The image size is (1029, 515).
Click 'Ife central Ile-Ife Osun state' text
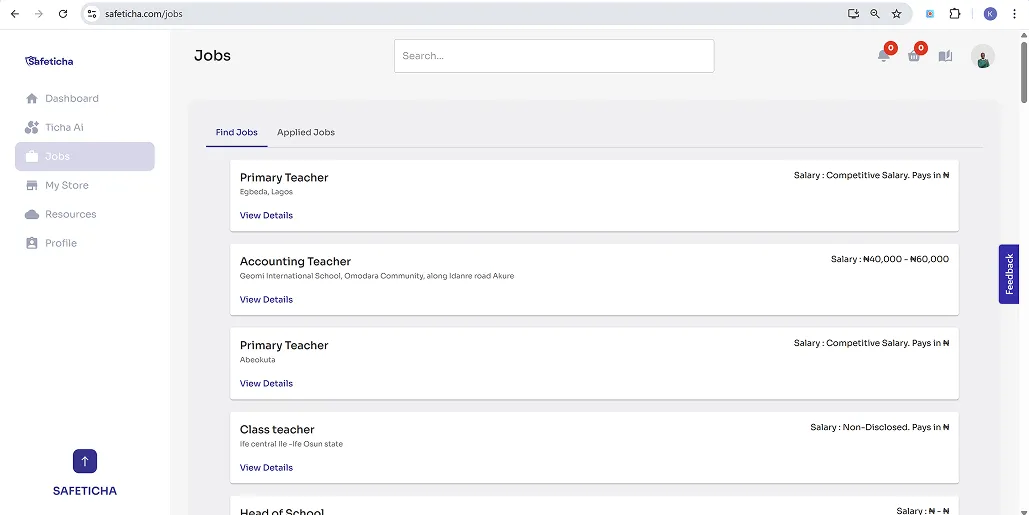point(291,443)
